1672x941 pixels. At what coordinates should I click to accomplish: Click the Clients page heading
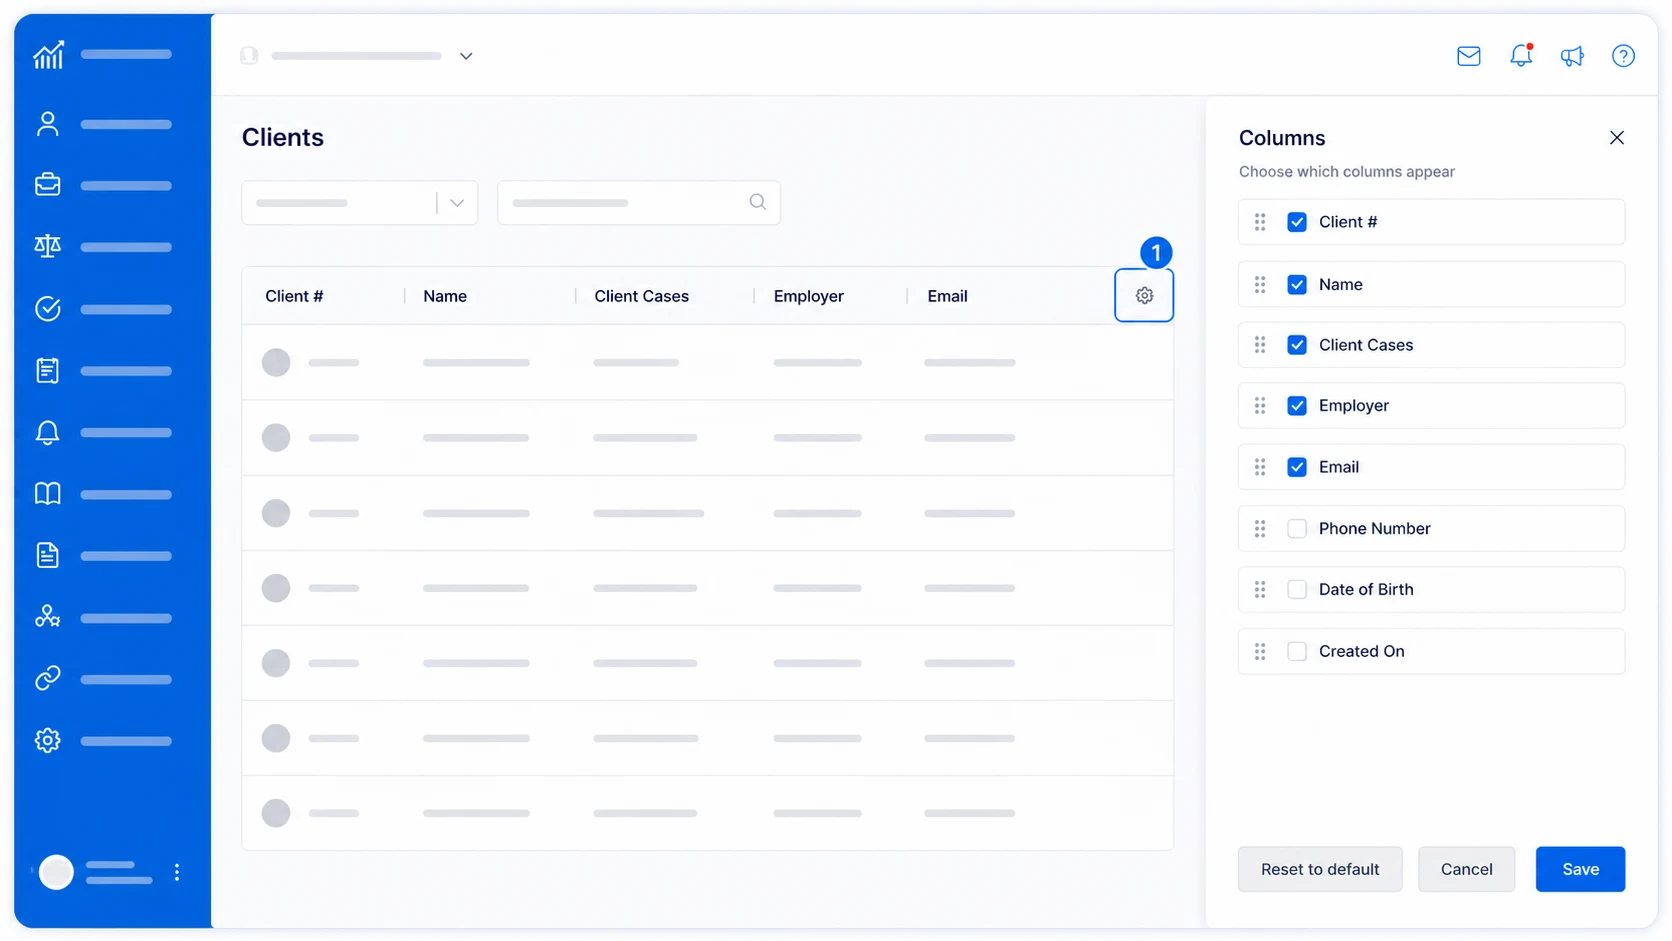point(283,137)
